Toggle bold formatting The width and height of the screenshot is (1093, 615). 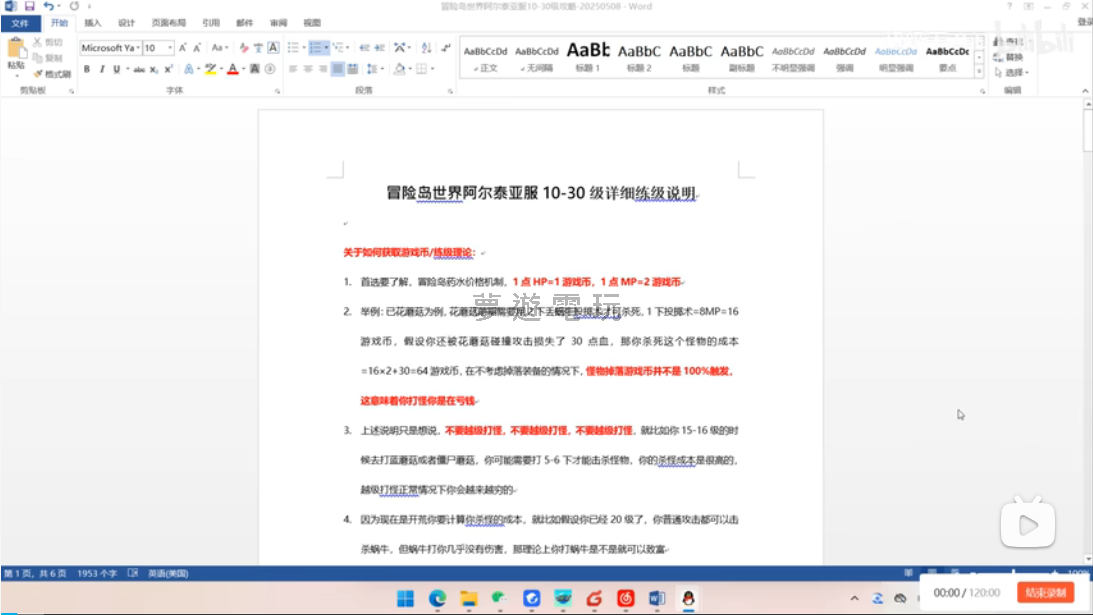point(87,69)
